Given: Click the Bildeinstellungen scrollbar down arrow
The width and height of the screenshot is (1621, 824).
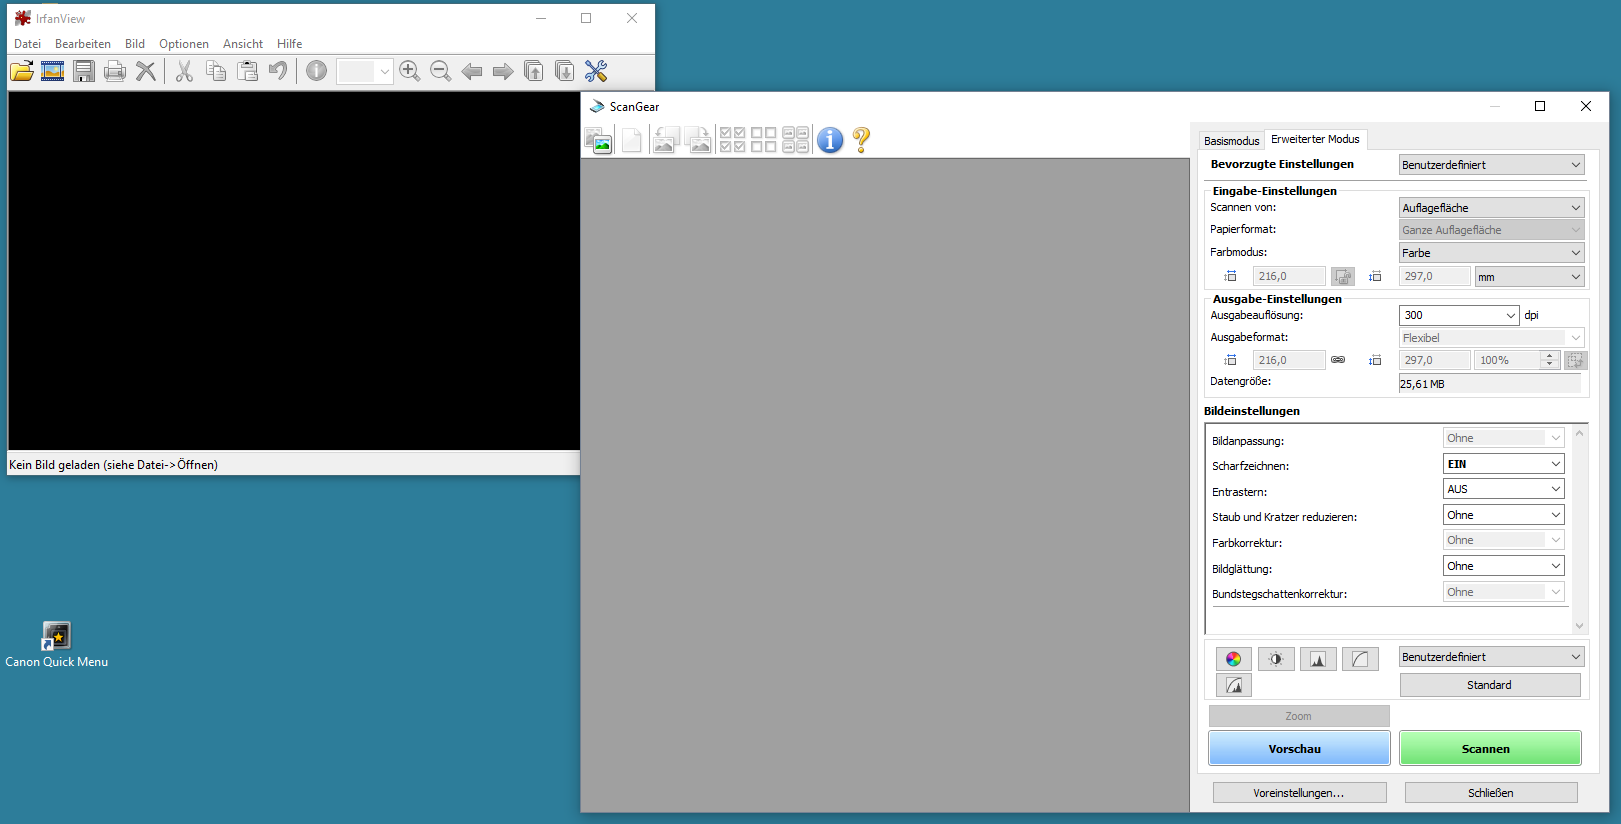Looking at the screenshot, I should tap(1580, 626).
